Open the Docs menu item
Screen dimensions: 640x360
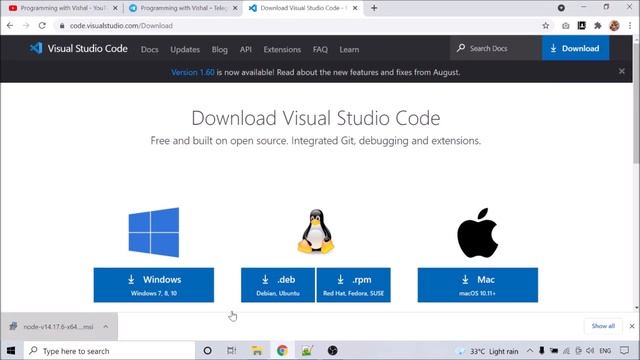click(x=149, y=49)
